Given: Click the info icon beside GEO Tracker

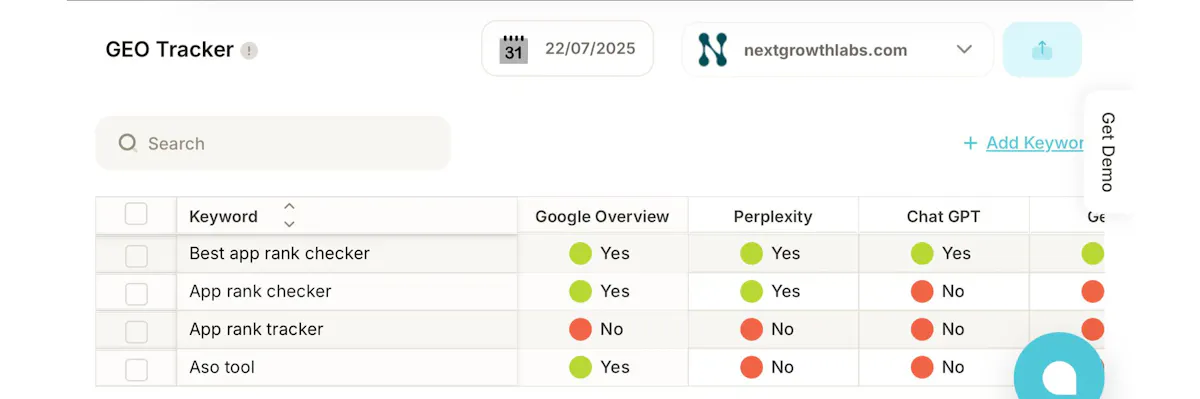Looking at the screenshot, I should (249, 50).
